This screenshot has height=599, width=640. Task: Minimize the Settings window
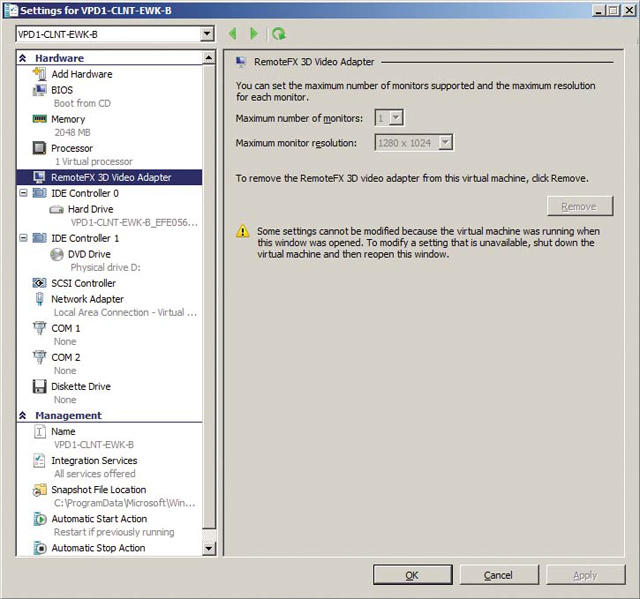(x=598, y=10)
